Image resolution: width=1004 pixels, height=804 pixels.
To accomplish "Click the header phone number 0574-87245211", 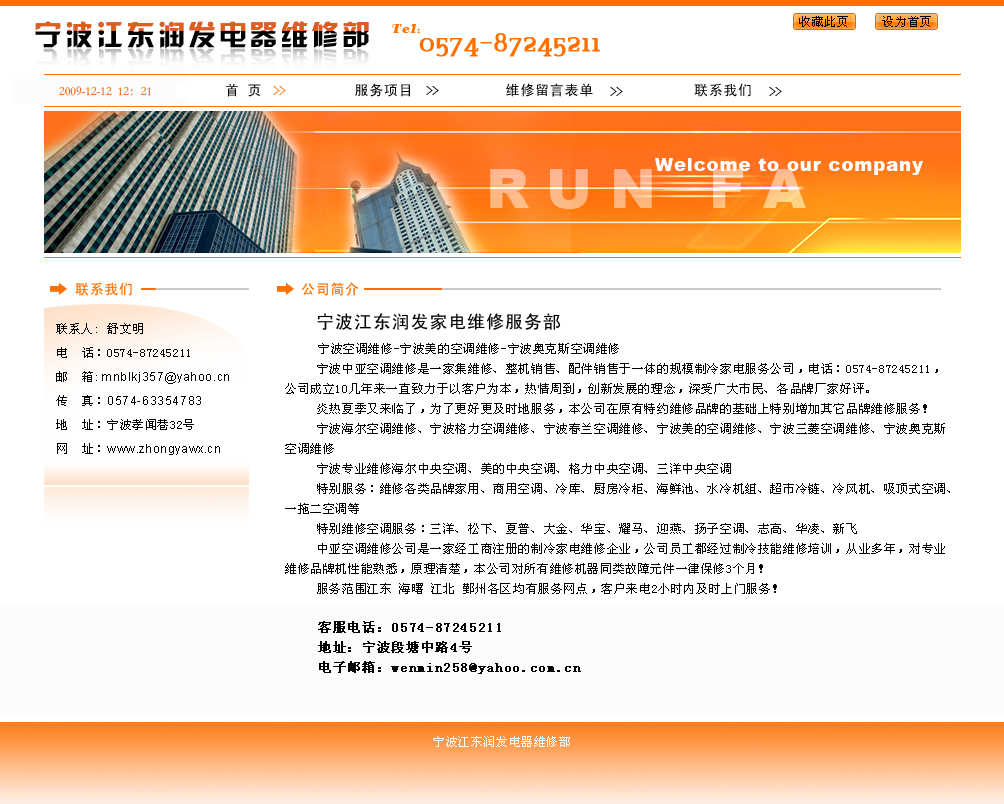I will pos(509,45).
